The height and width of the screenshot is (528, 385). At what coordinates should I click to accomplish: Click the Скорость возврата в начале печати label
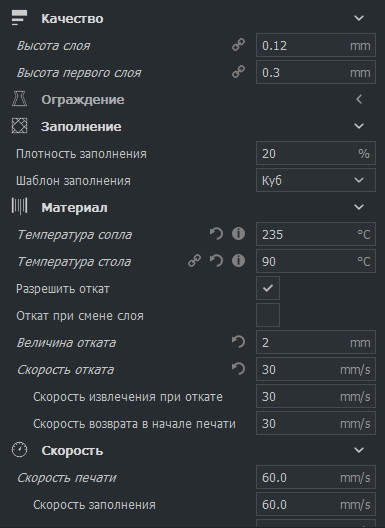(134, 424)
